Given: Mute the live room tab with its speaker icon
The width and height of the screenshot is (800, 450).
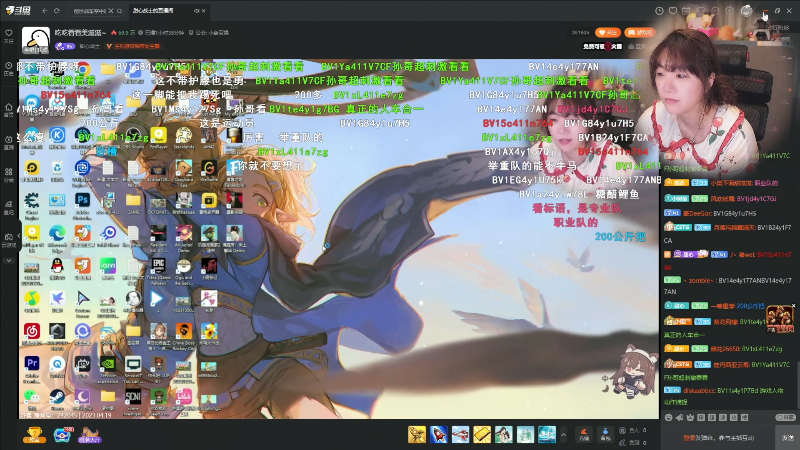Looking at the screenshot, I should click(x=196, y=11).
